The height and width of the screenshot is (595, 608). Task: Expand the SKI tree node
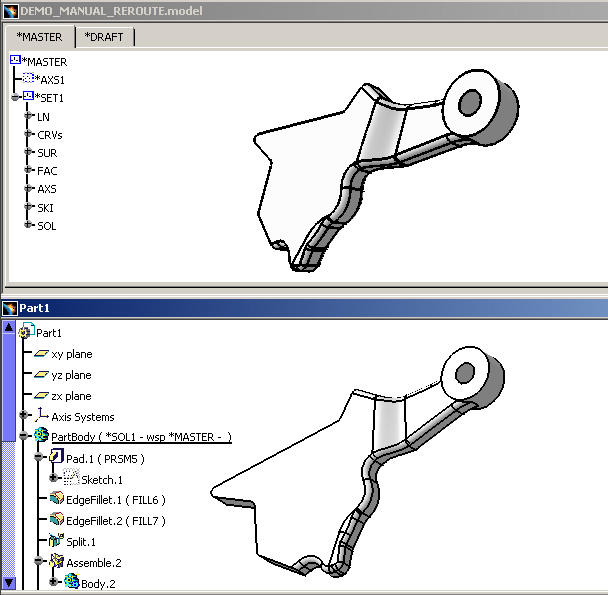28,206
